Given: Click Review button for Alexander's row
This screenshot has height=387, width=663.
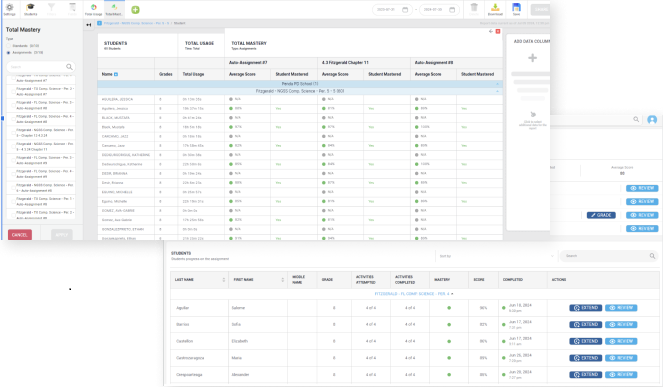Looking at the screenshot, I should 621,375.
